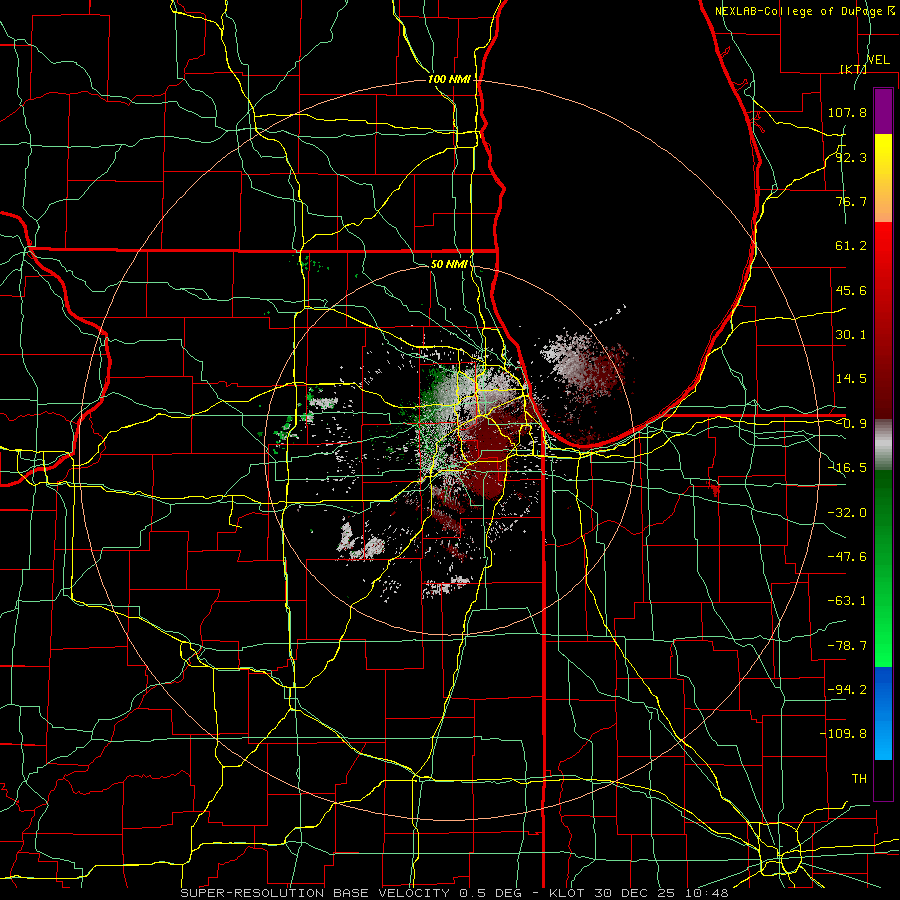This screenshot has height=900, width=900.
Task: Click the 50 NMI range ring label
Action: (449, 264)
